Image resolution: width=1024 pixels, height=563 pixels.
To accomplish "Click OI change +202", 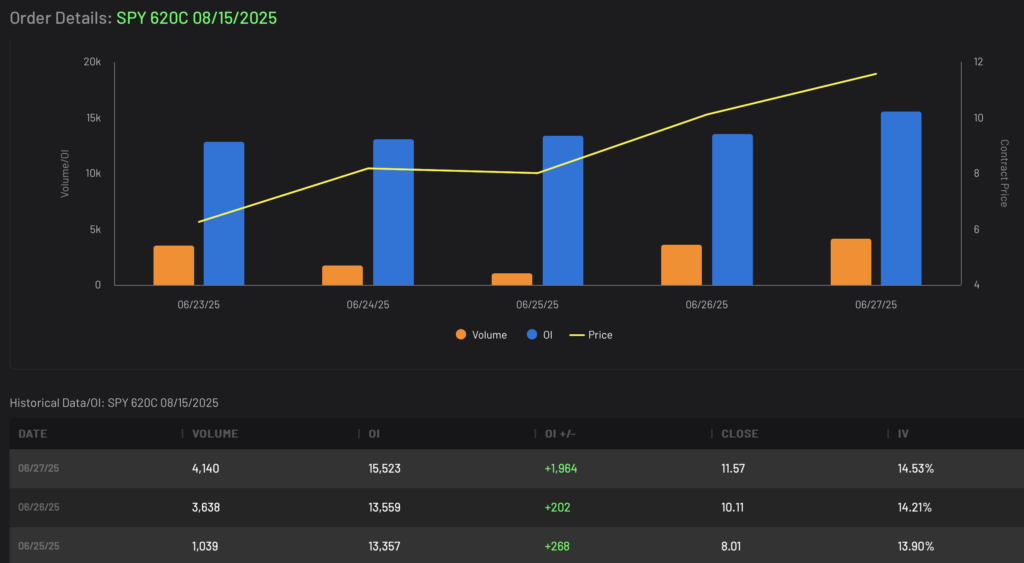I will (558, 507).
